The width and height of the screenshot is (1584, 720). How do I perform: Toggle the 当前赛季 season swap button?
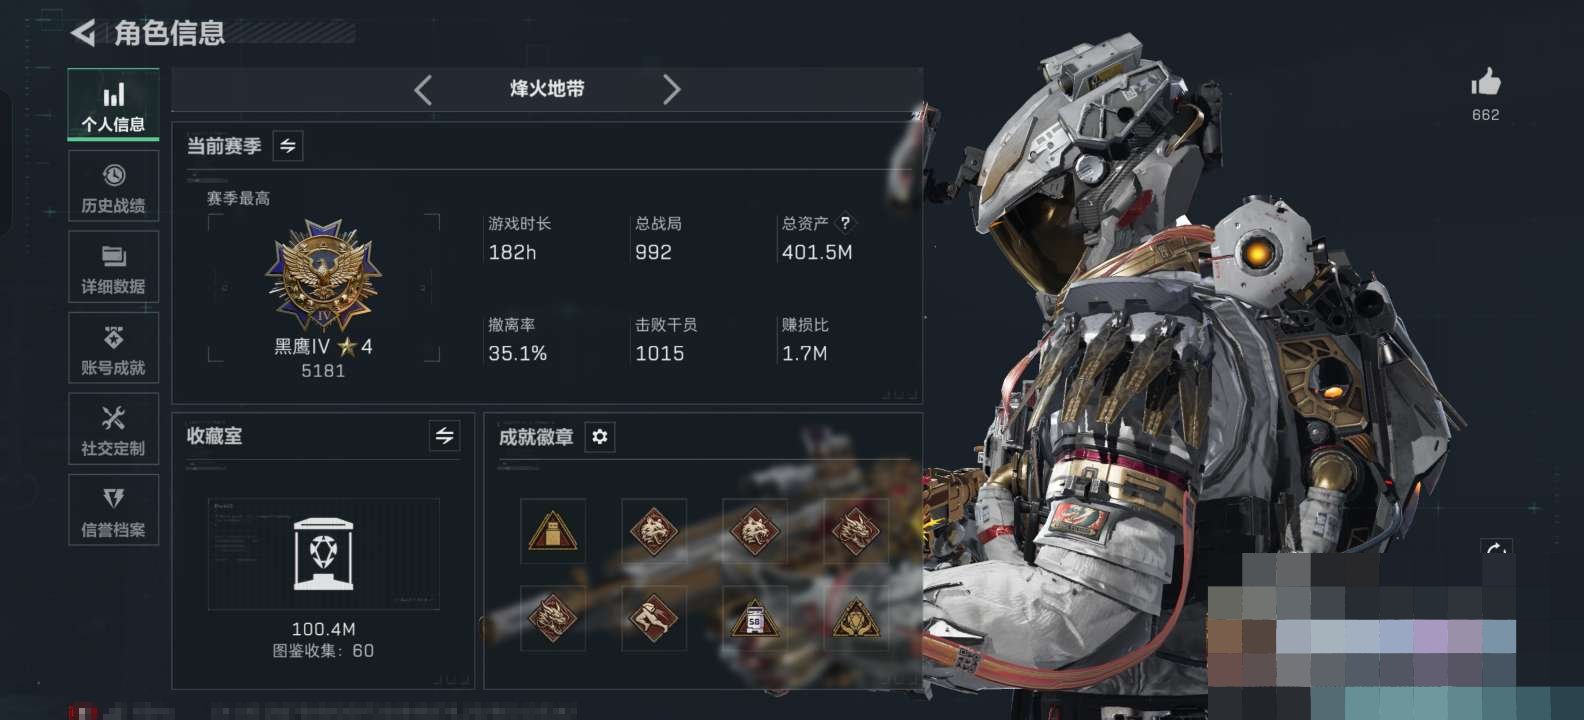tap(288, 146)
